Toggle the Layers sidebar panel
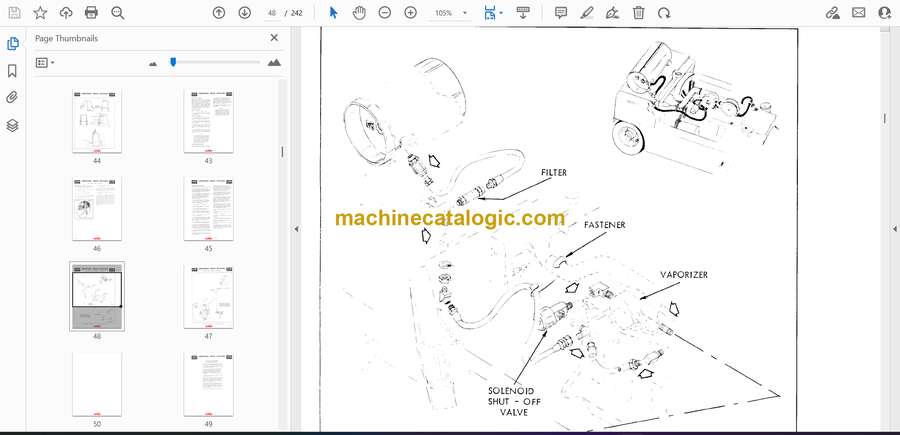This screenshot has height=435, width=900. point(12,125)
